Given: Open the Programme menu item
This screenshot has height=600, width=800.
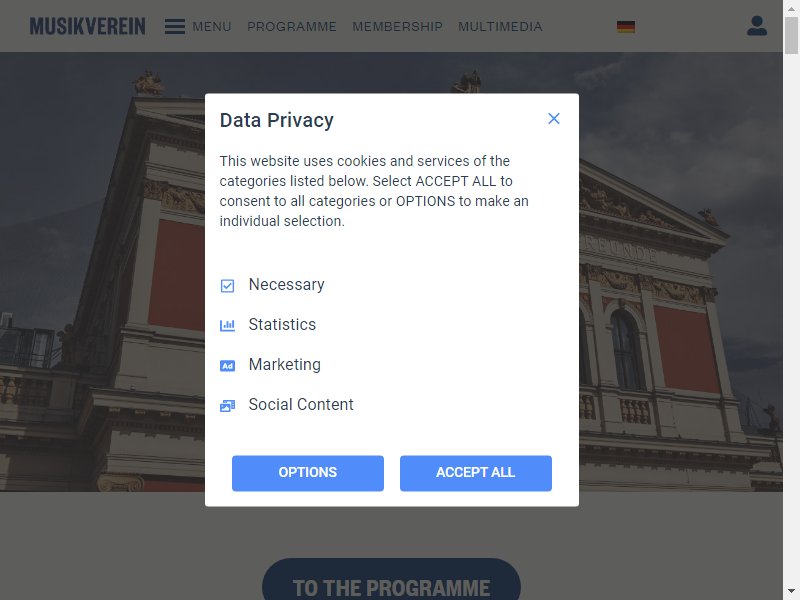Looking at the screenshot, I should coord(292,27).
